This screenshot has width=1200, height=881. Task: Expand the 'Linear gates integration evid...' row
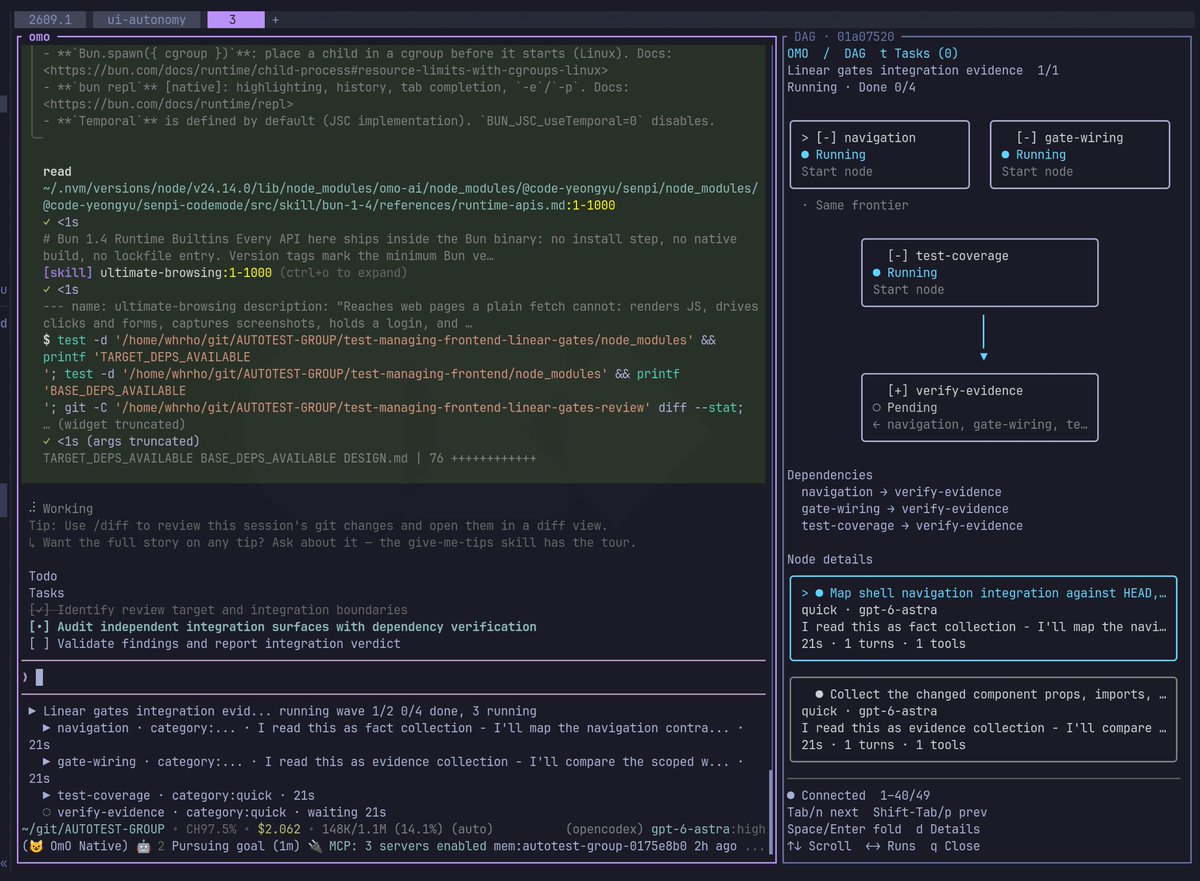[x=33, y=711]
